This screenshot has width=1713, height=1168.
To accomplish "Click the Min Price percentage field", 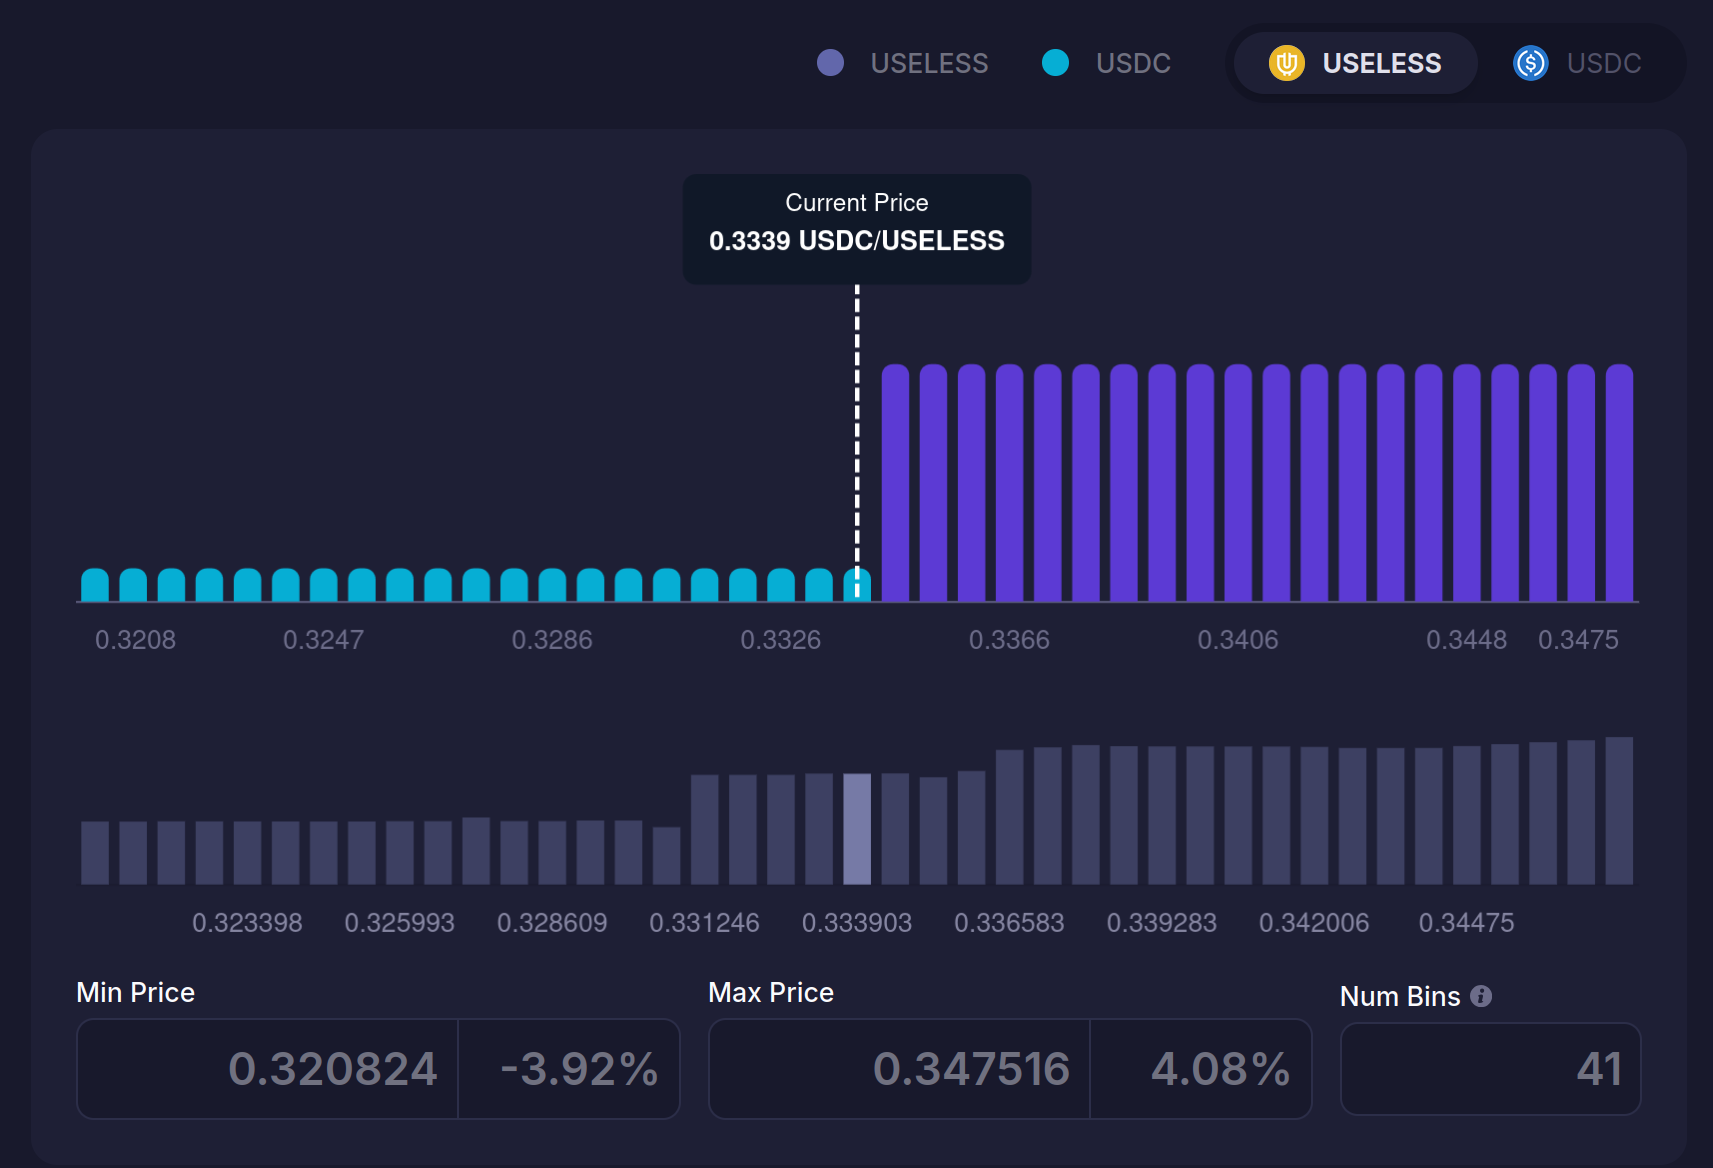I will click(569, 1068).
